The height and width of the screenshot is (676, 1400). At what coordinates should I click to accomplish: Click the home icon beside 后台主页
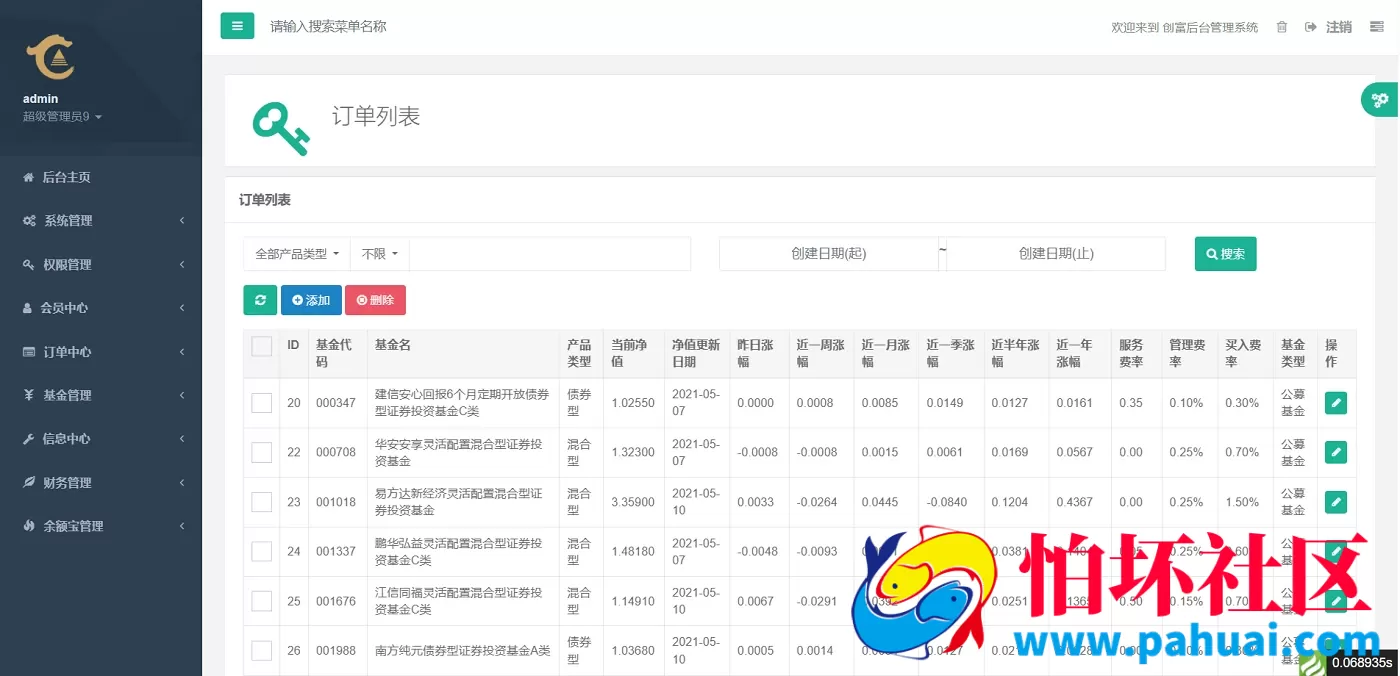(29, 177)
